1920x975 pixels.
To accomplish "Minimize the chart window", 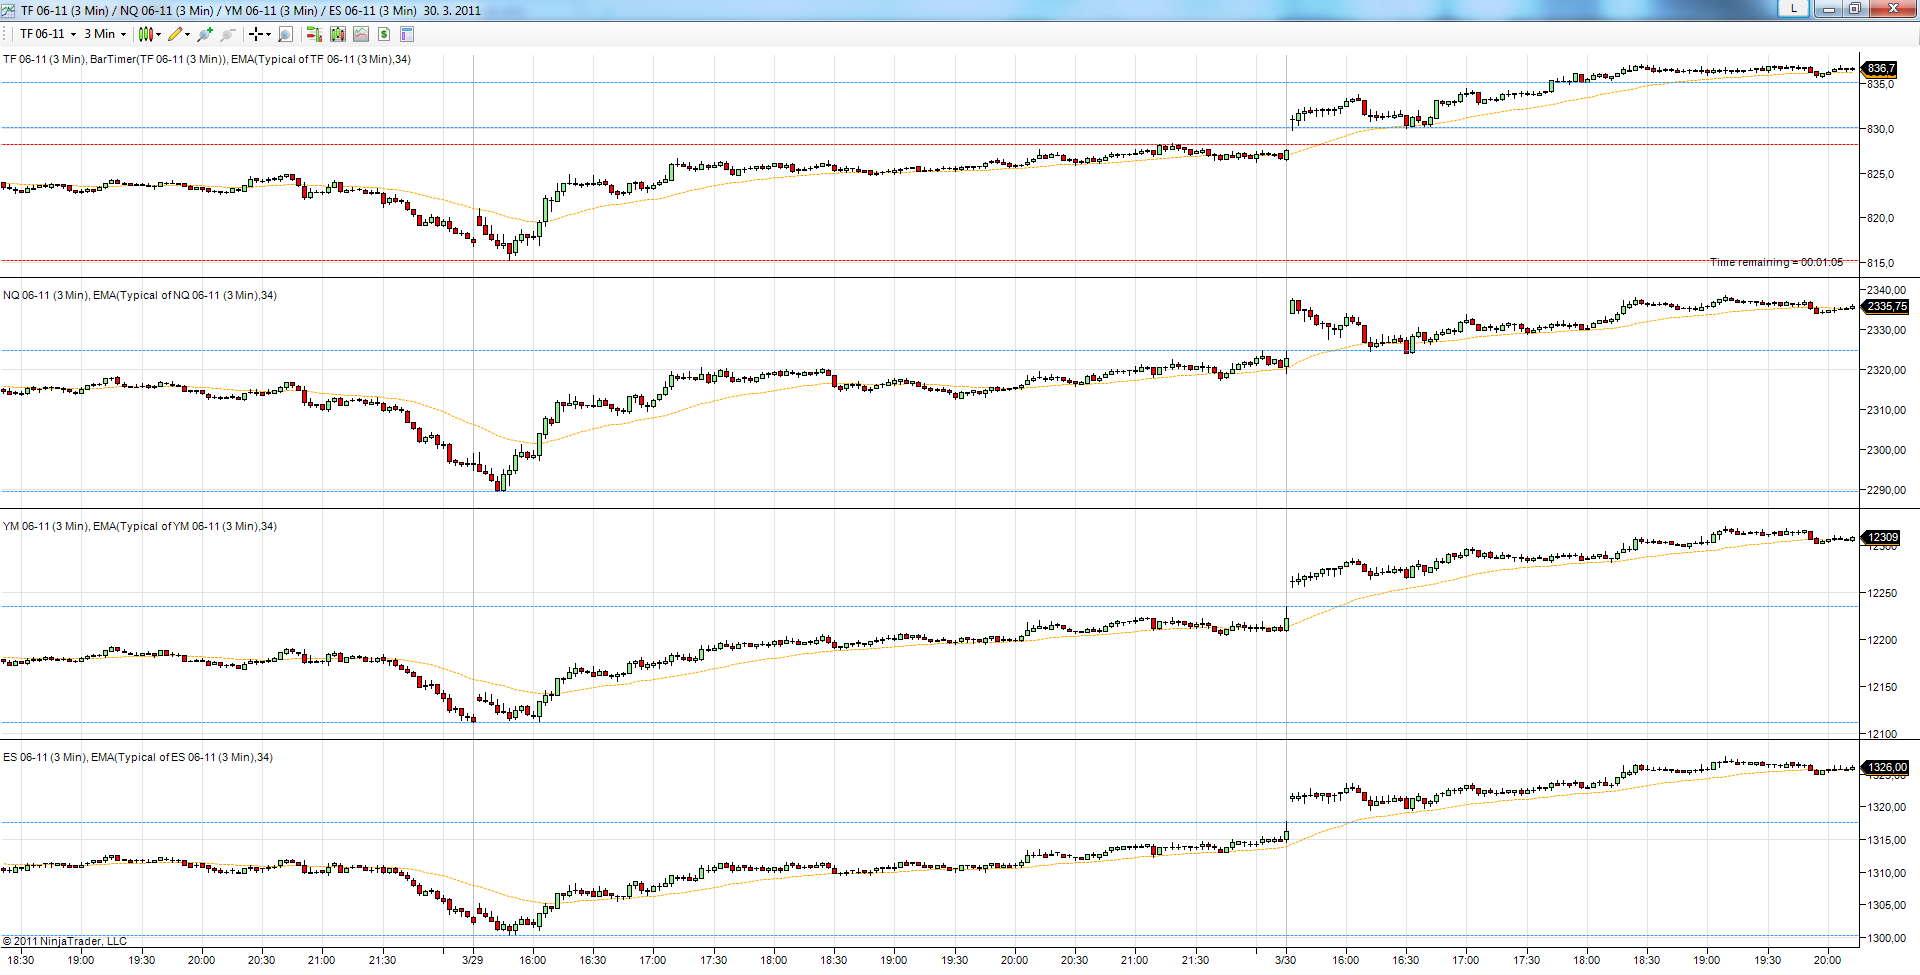I will 1828,9.
